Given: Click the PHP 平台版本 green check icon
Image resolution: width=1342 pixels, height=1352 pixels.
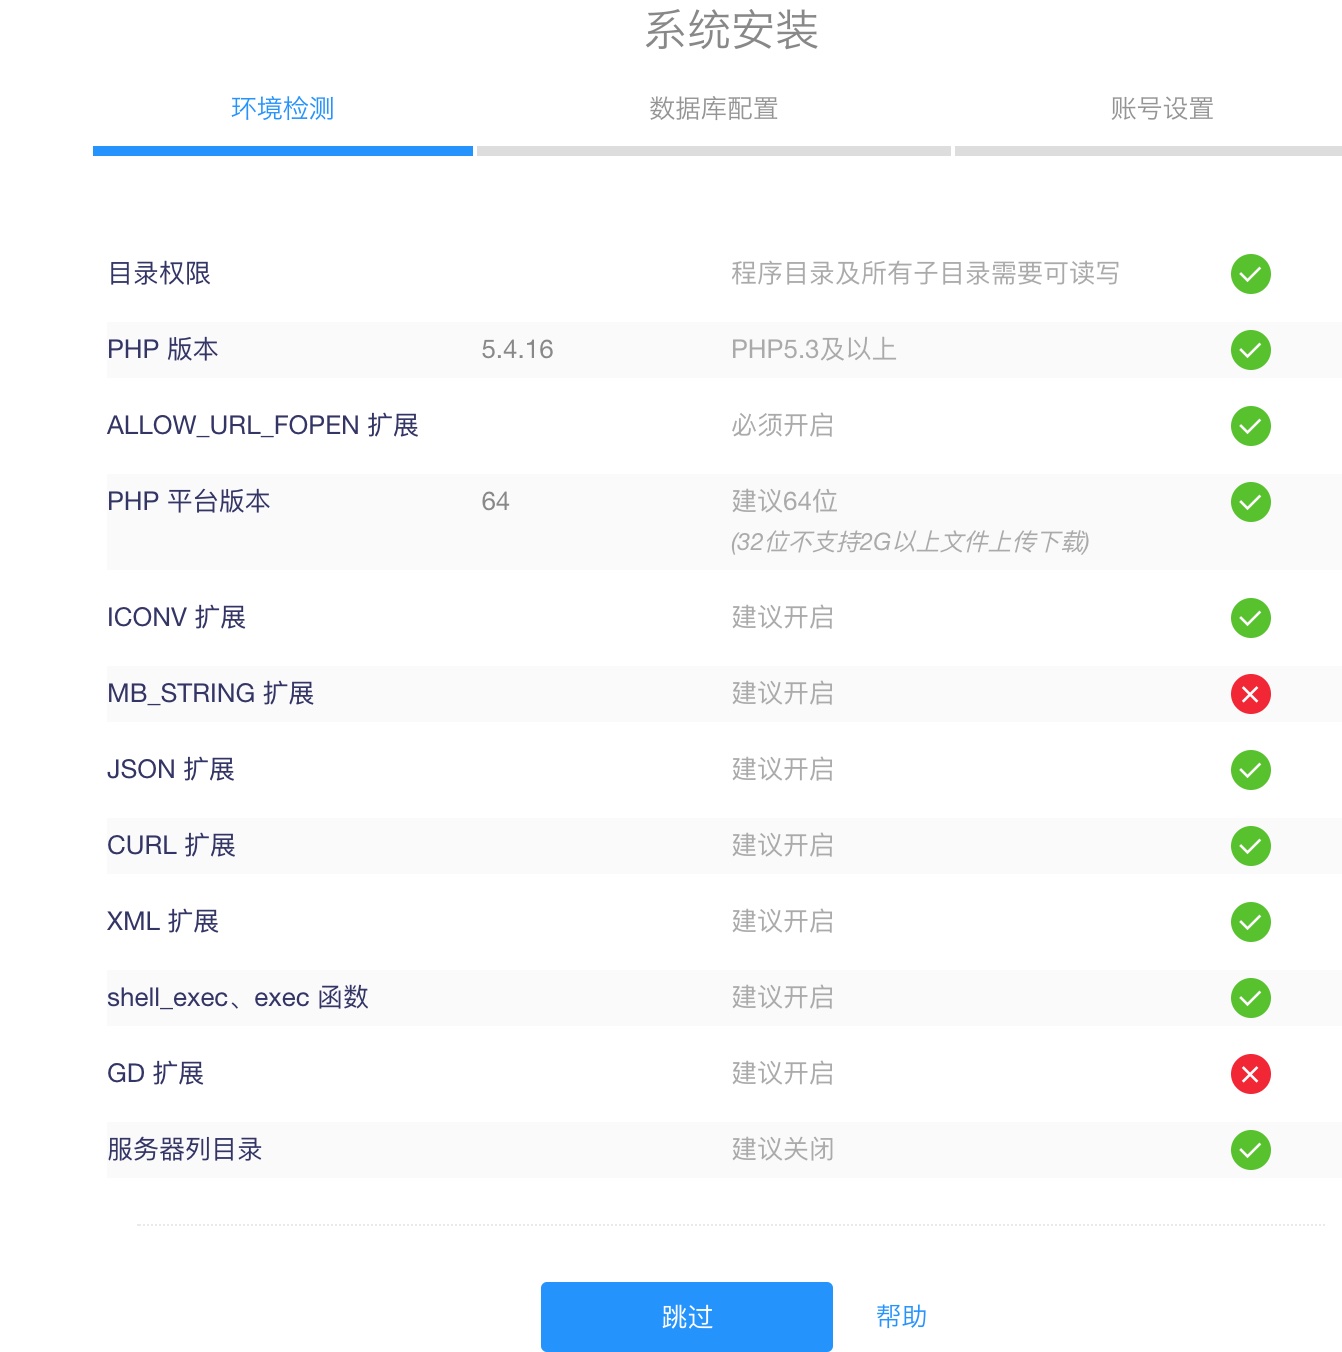Looking at the screenshot, I should 1250,502.
